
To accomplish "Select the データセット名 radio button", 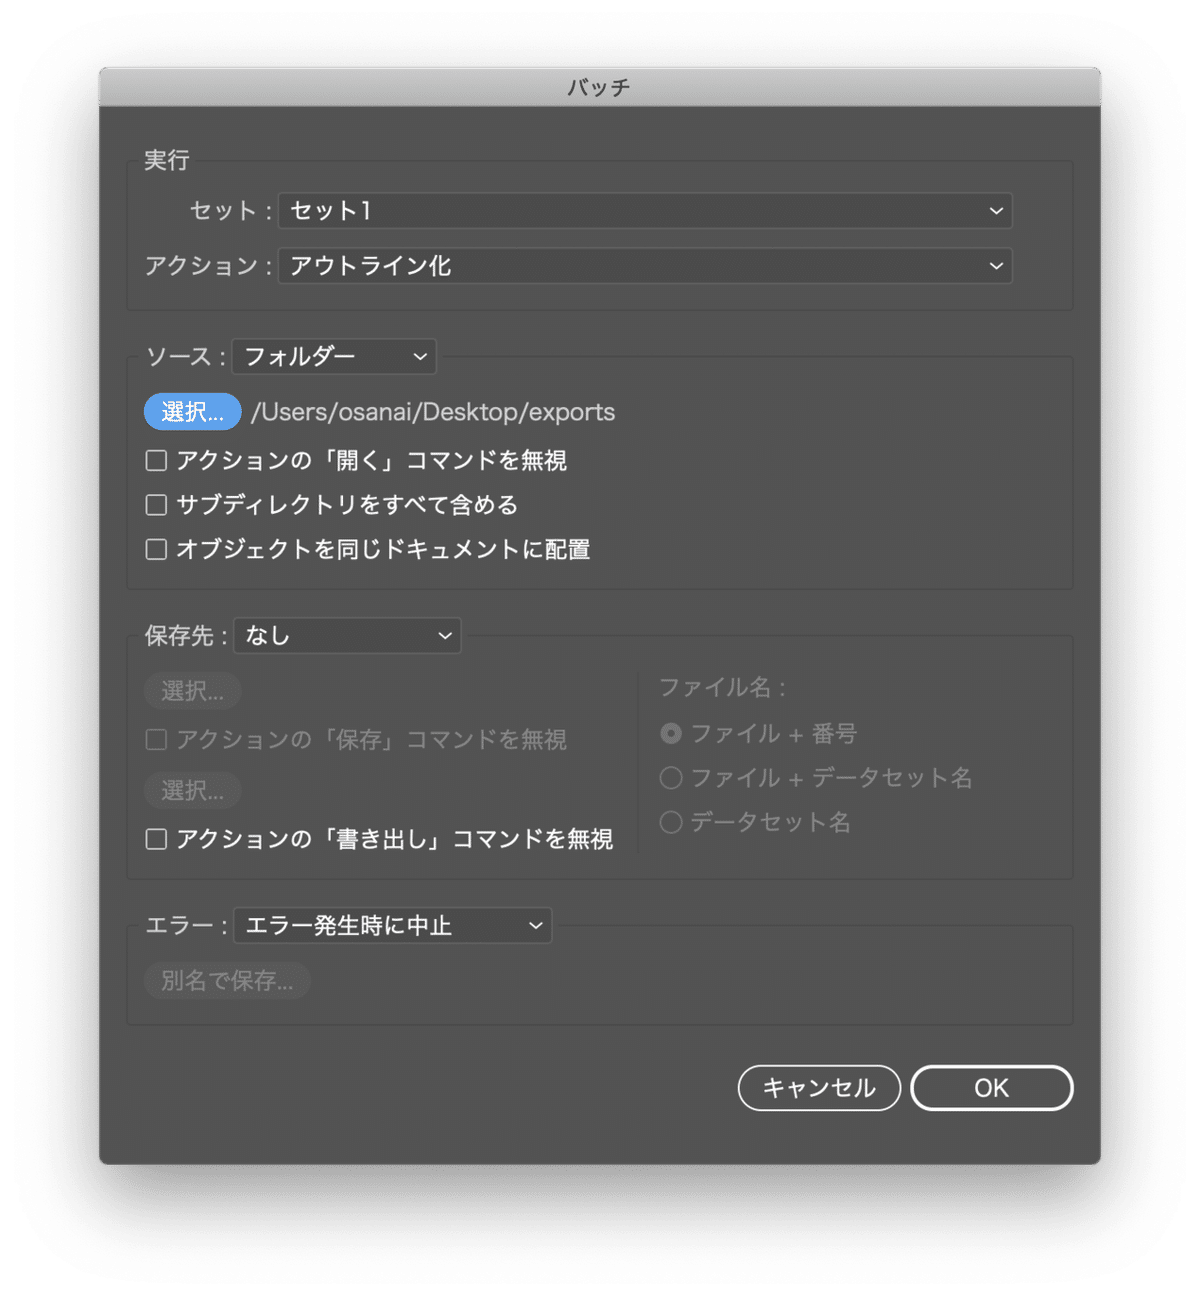I will (671, 822).
